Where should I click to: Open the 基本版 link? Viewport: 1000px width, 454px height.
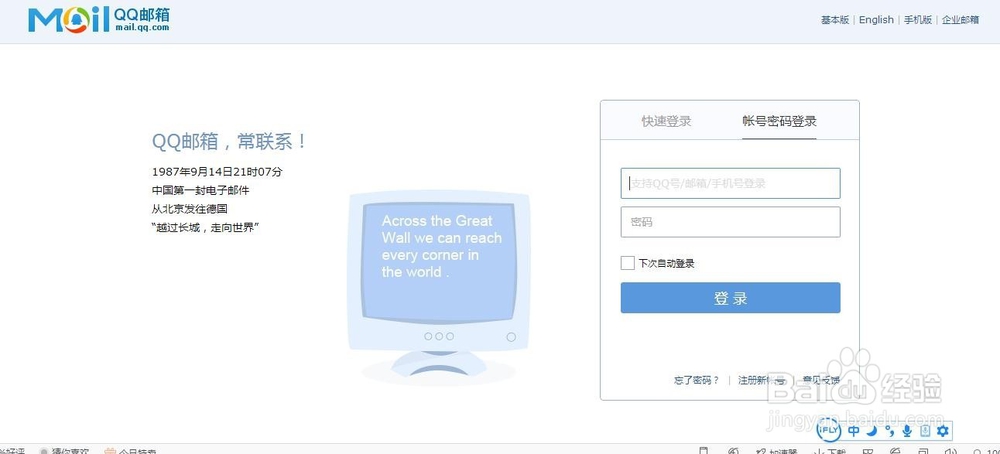pyautogui.click(x=835, y=20)
